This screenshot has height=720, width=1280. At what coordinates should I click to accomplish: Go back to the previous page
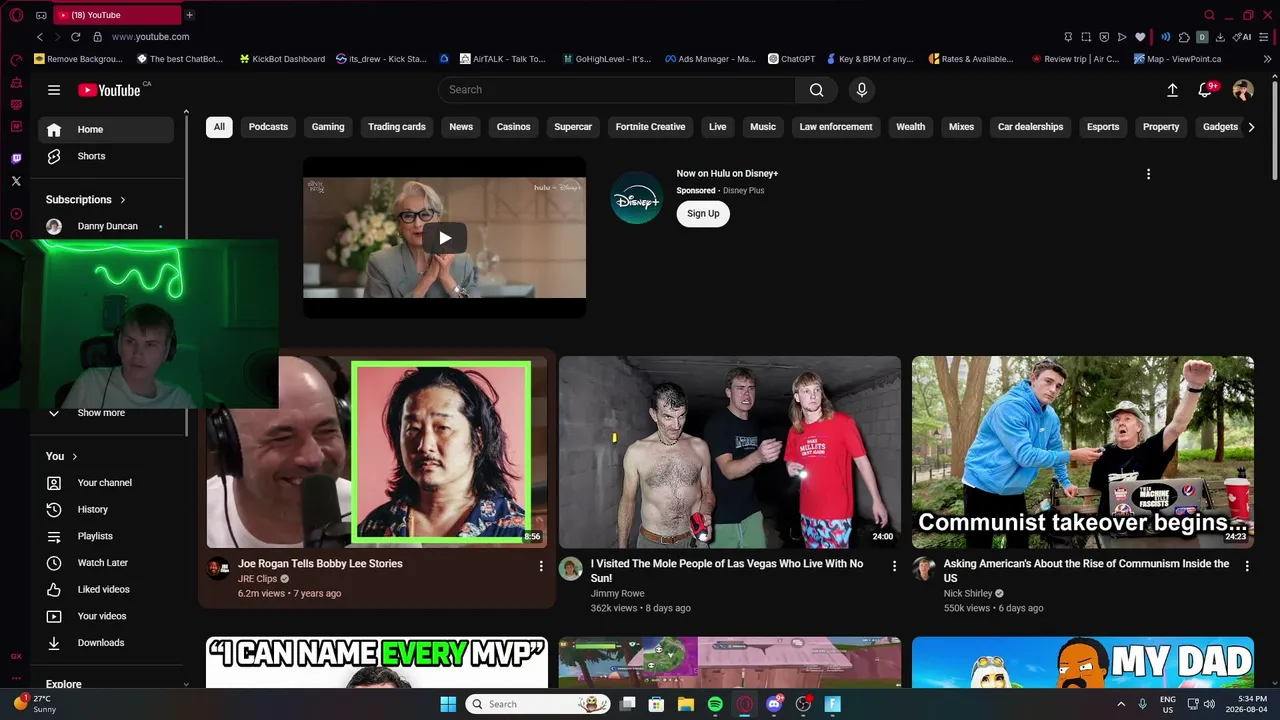40,37
